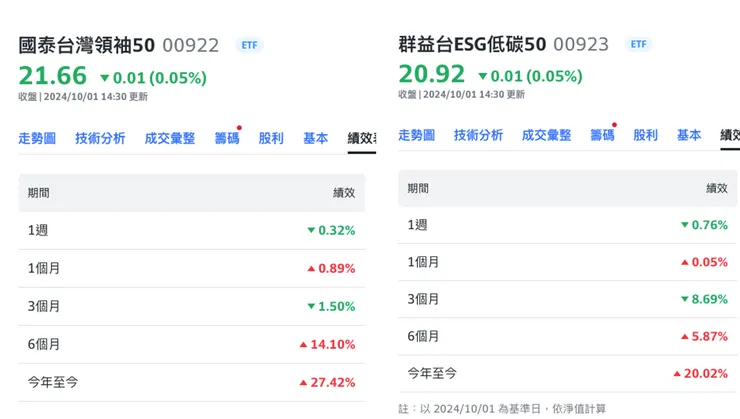The width and height of the screenshot is (740, 419).
Task: Click the code 00923
Action: click(581, 44)
